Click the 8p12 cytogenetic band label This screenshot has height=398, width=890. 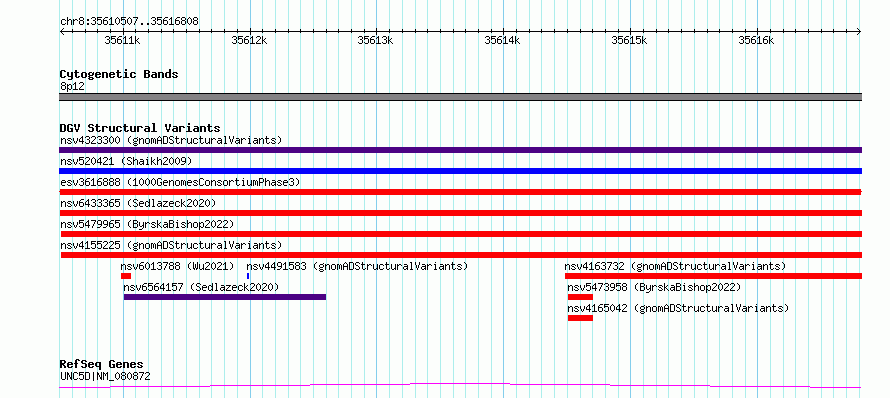point(72,86)
